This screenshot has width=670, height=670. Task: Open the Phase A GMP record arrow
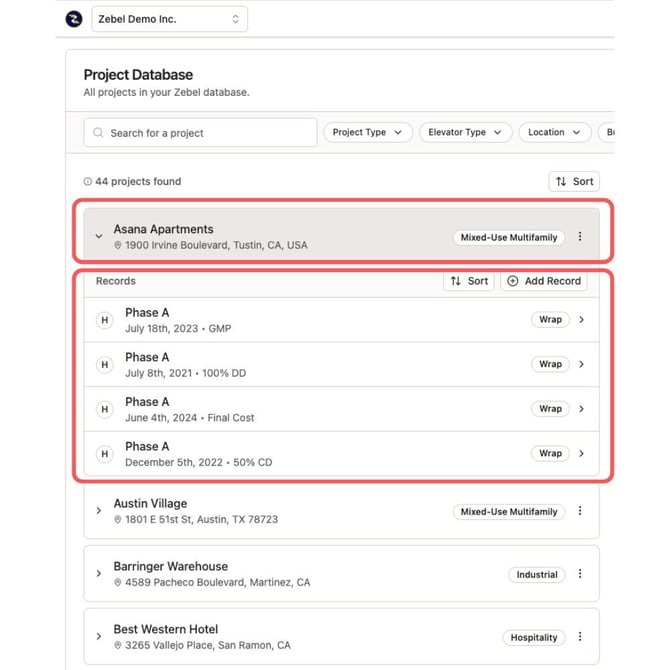pos(581,320)
